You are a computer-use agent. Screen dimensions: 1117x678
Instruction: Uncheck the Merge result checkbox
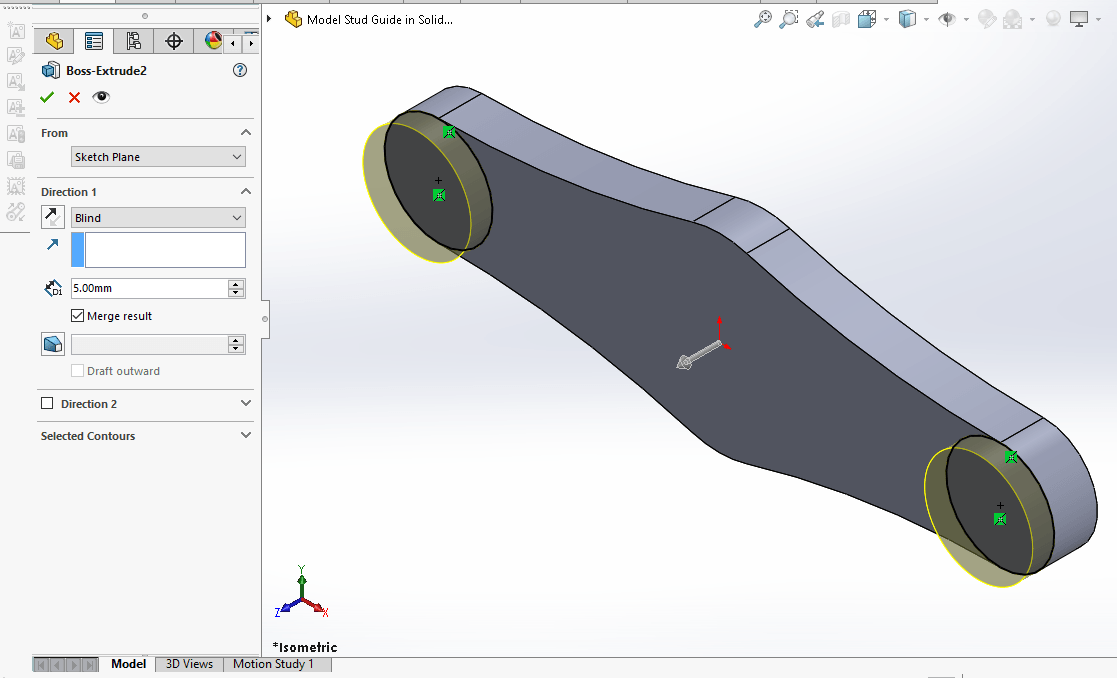(x=78, y=315)
